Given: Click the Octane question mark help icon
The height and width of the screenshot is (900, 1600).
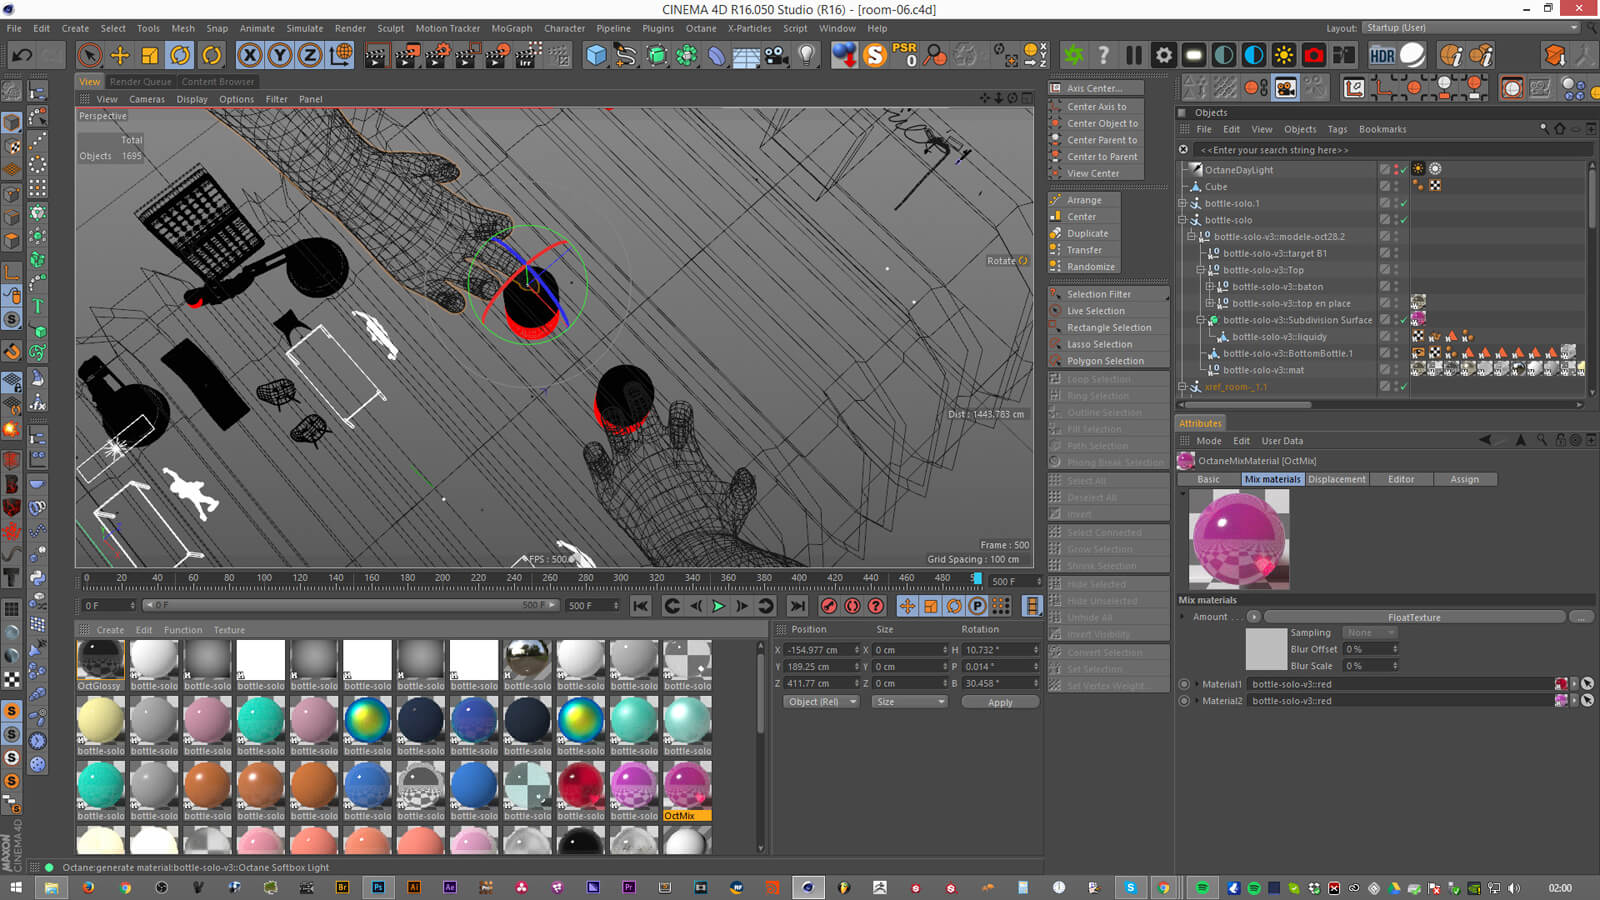Looking at the screenshot, I should [1104, 55].
